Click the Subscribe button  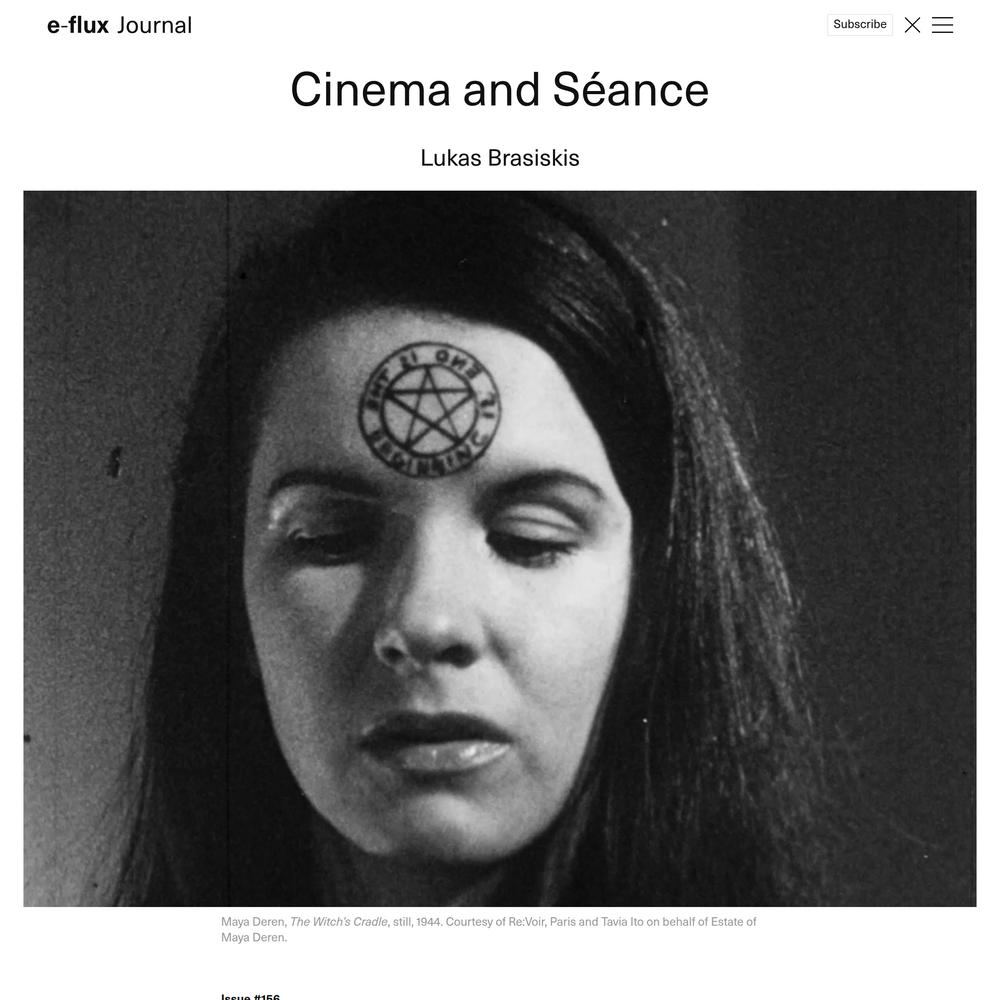(x=860, y=24)
